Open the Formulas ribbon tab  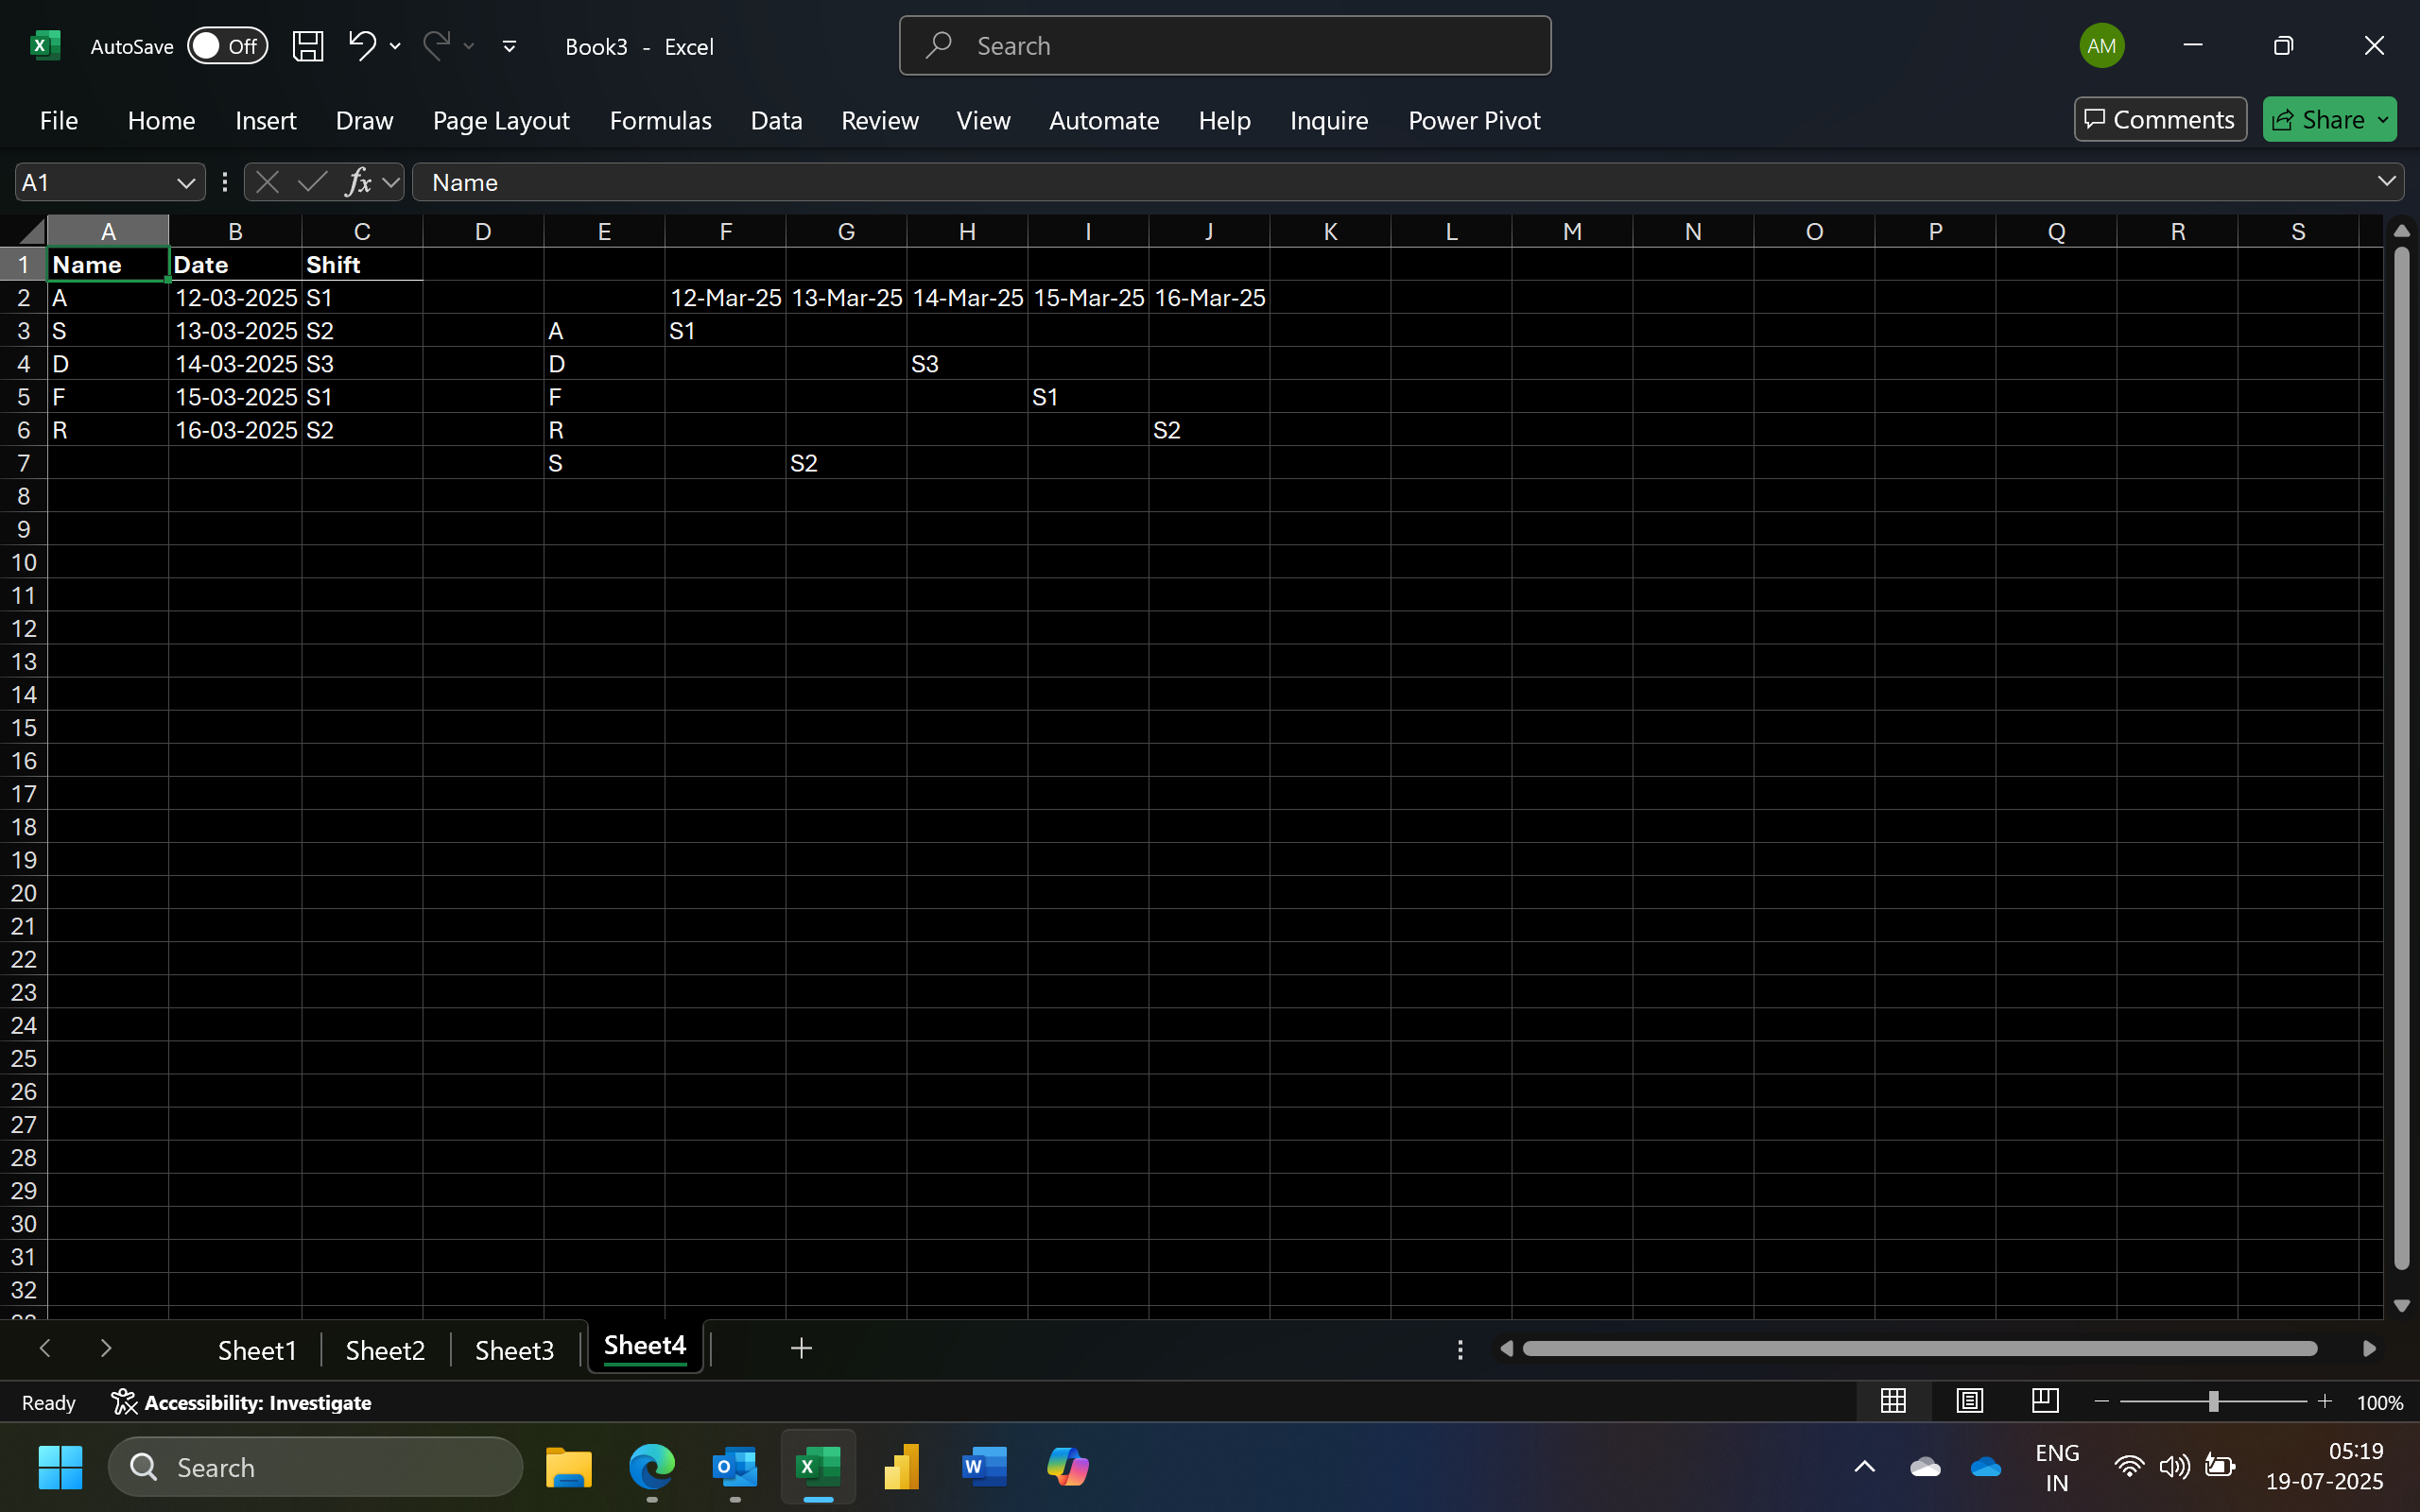coord(660,121)
